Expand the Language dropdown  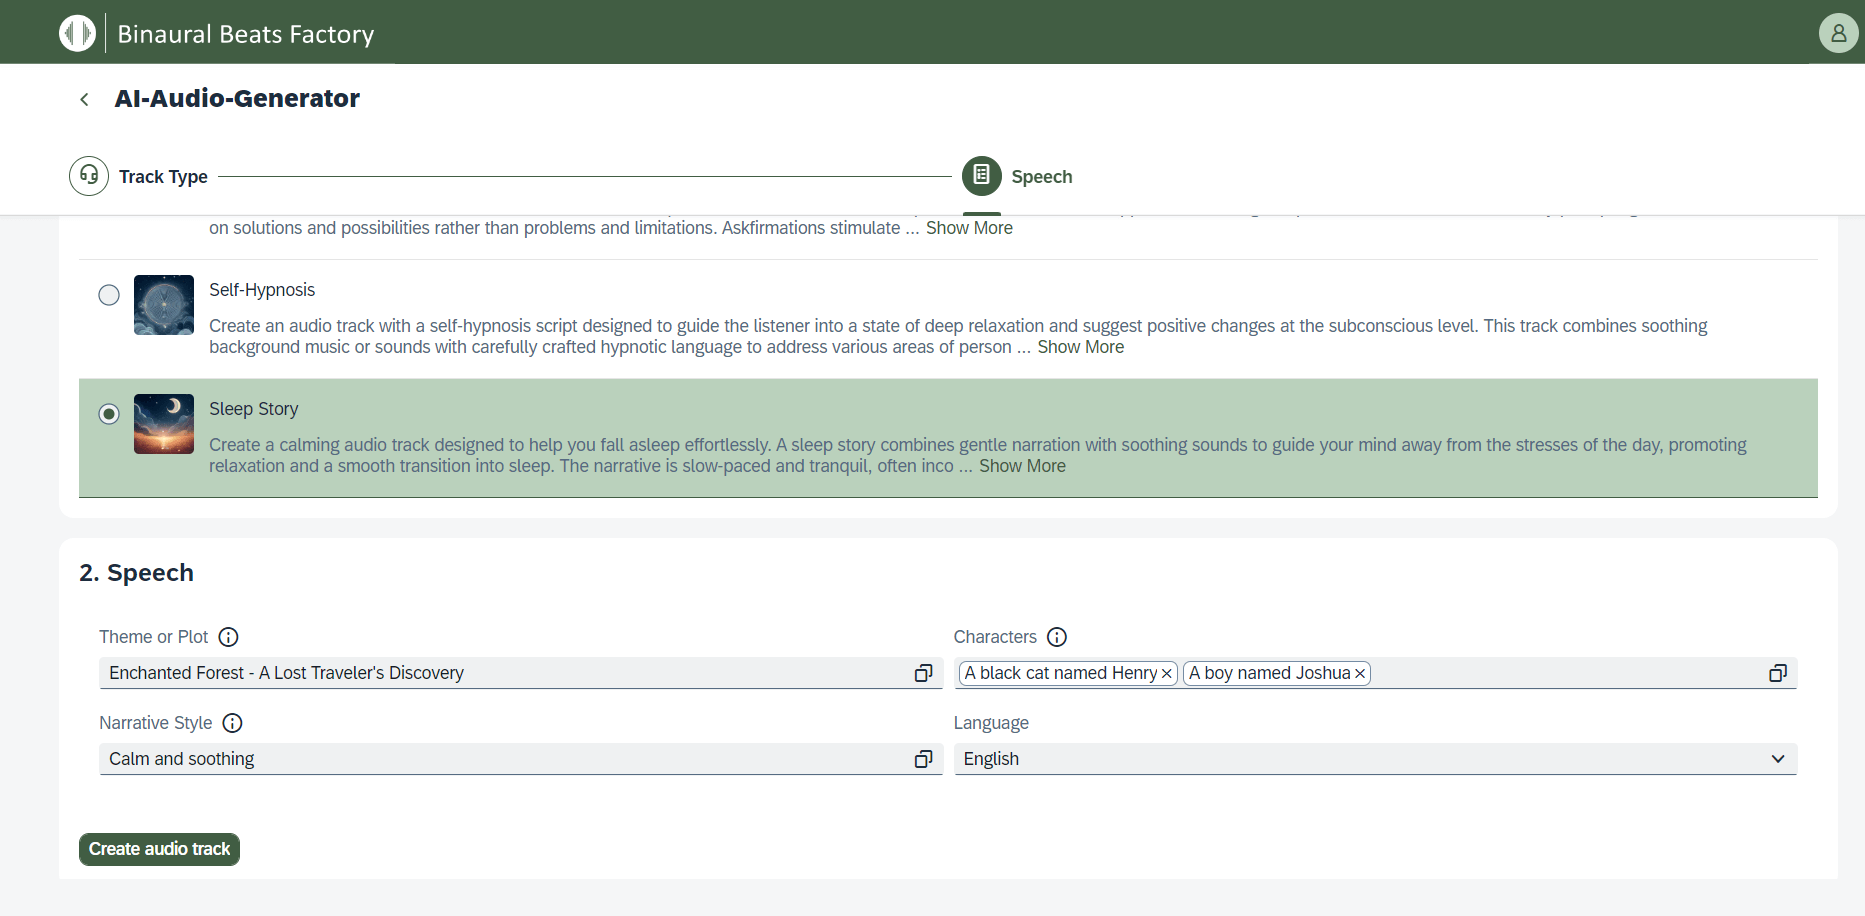1777,759
